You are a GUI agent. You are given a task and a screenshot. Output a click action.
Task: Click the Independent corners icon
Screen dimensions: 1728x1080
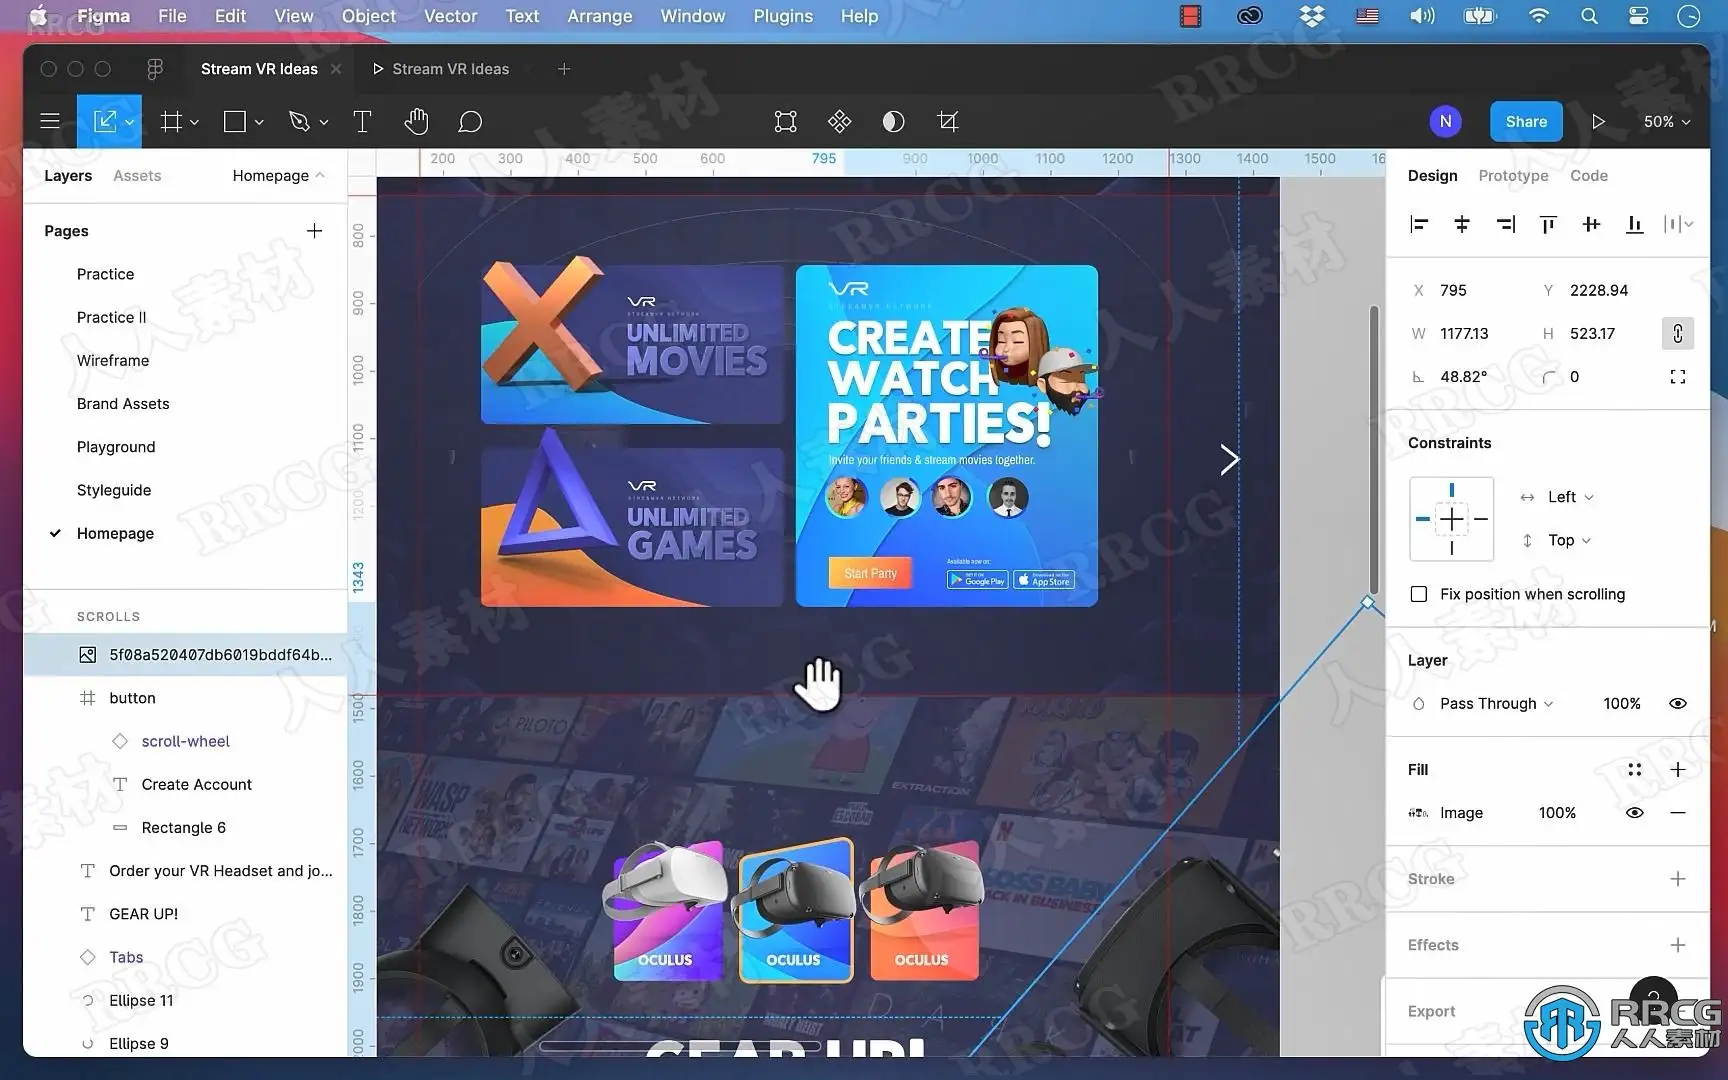coord(1678,377)
